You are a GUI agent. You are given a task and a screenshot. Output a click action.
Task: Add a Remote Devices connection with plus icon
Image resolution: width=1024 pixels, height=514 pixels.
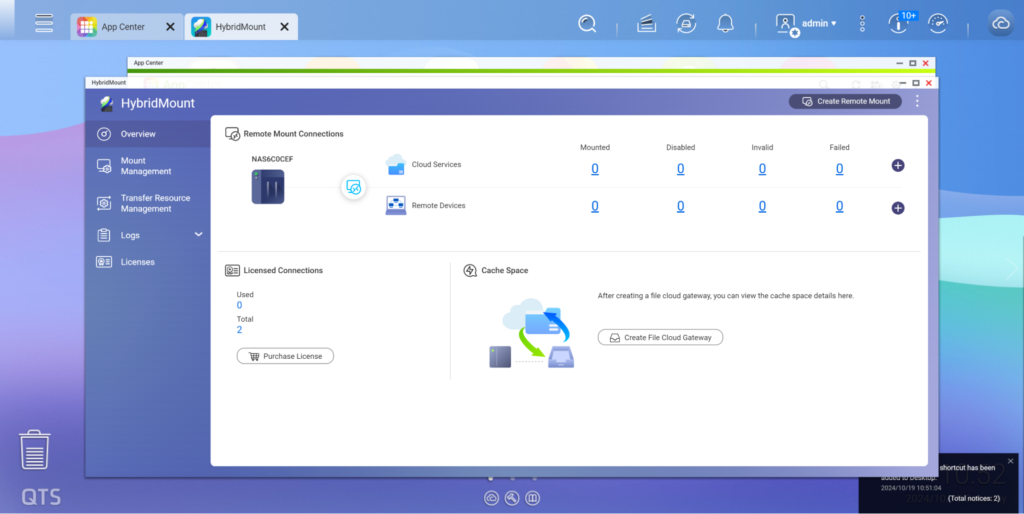coord(897,208)
